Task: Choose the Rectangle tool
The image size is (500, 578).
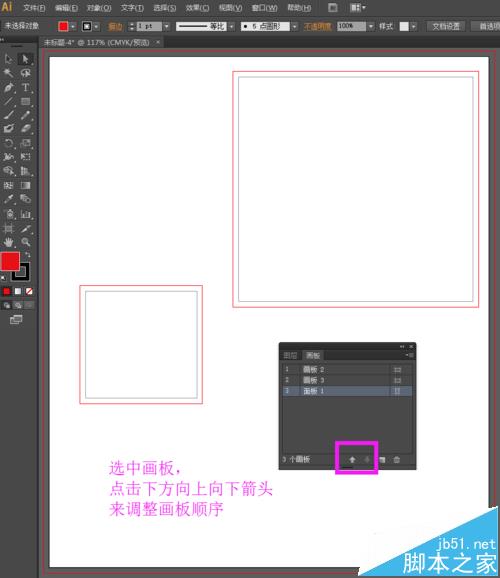Action: pyautogui.click(x=25, y=101)
